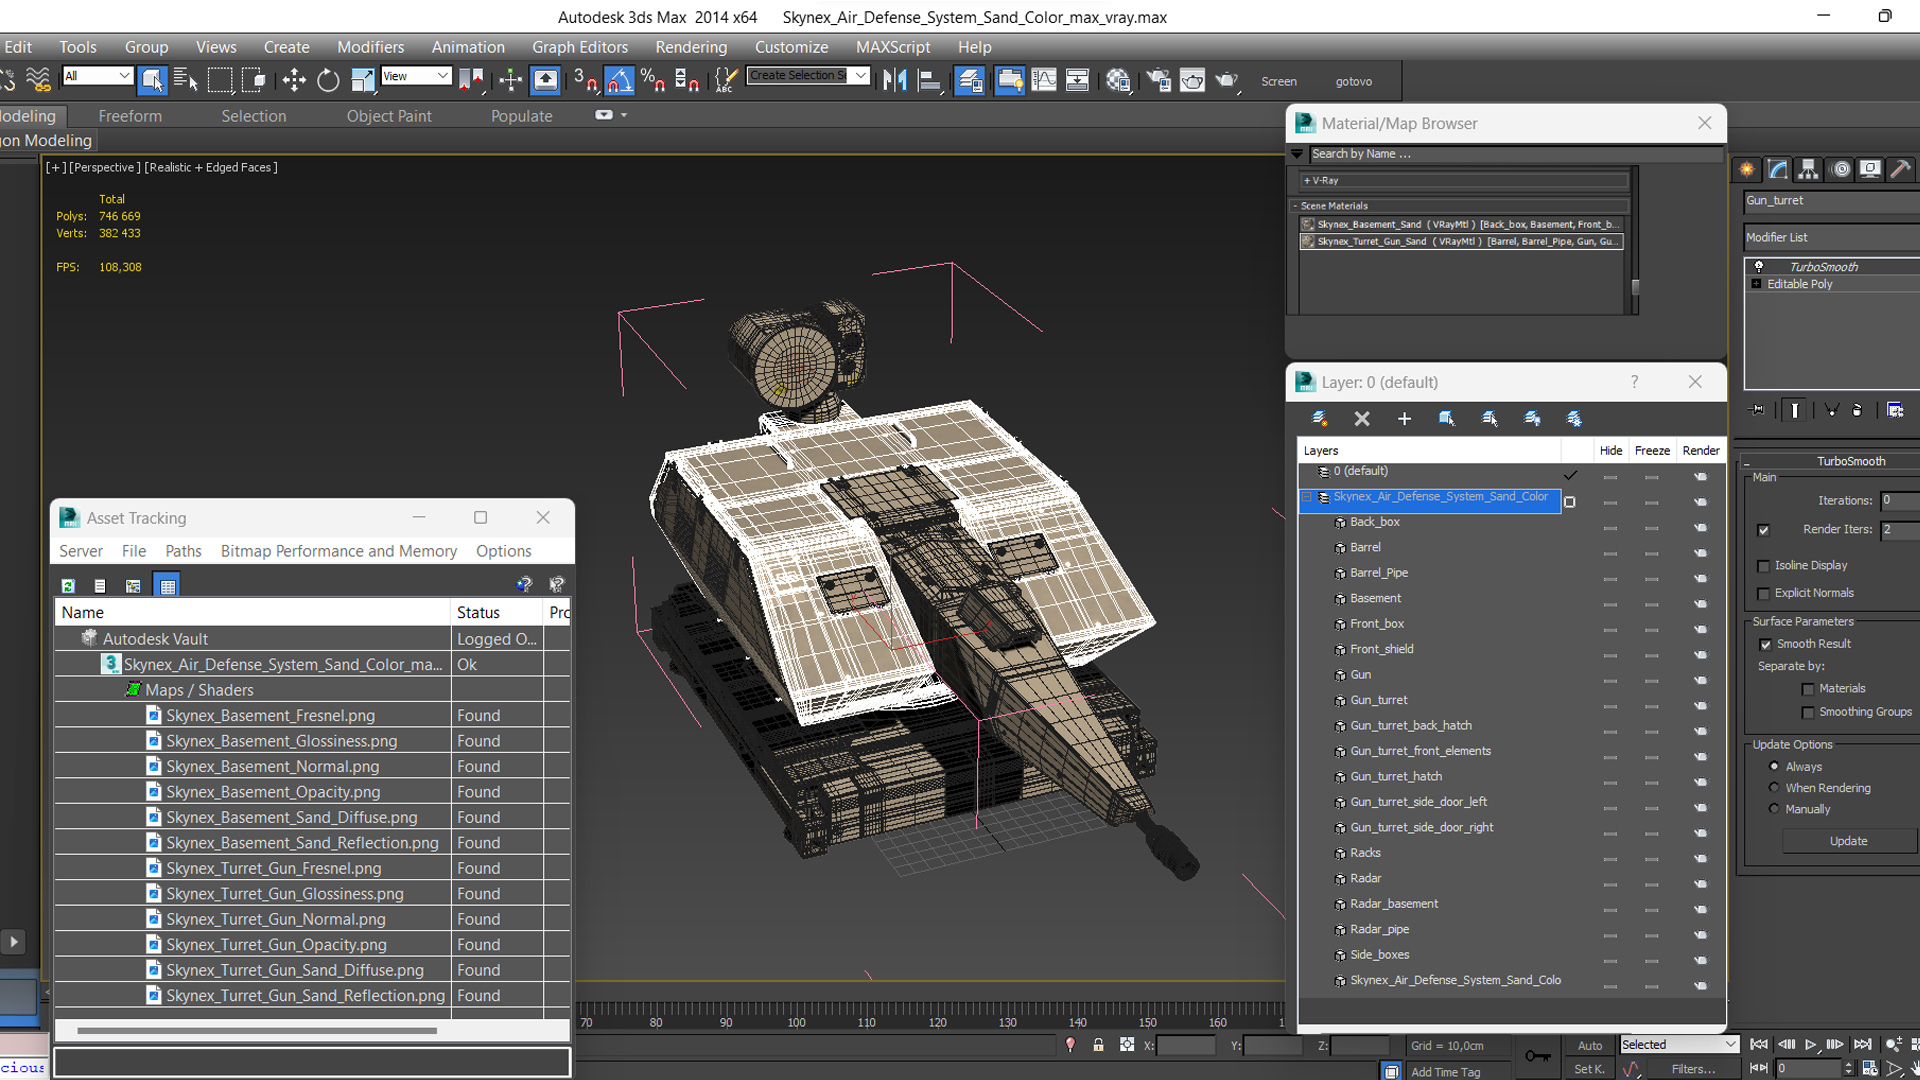Delete layer using X icon
Image resolution: width=1920 pixels, height=1080 pixels.
(x=1361, y=418)
